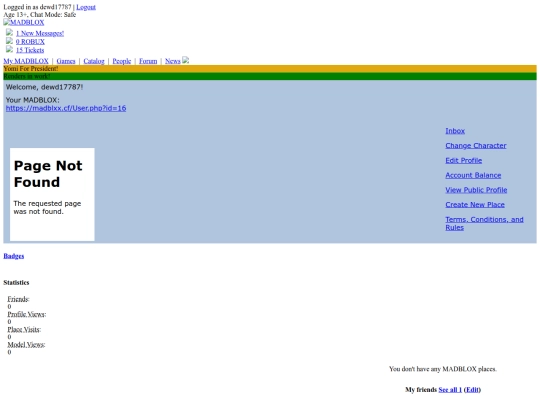Click the Place Visits statistic label

click(24, 329)
